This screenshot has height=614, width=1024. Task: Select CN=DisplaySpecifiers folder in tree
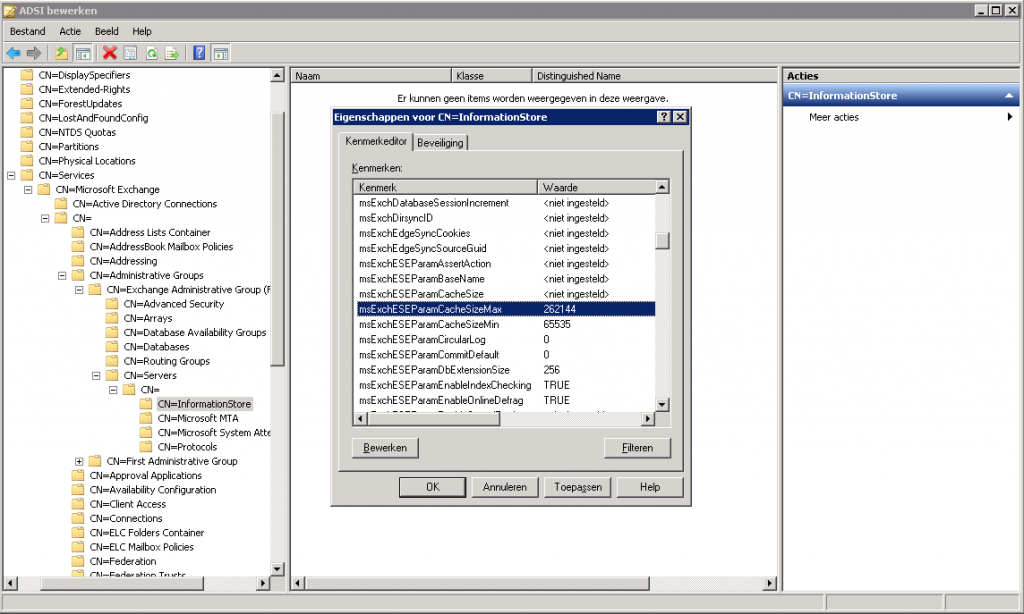[x=84, y=75]
